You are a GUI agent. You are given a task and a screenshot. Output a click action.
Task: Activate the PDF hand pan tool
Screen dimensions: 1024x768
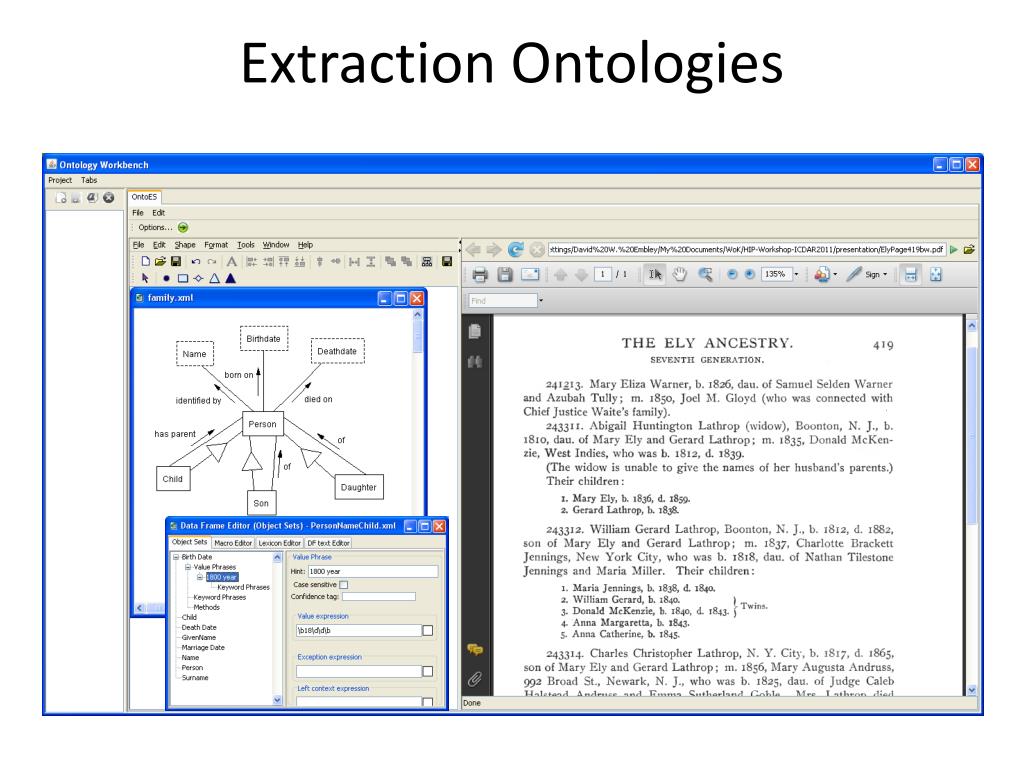(680, 274)
